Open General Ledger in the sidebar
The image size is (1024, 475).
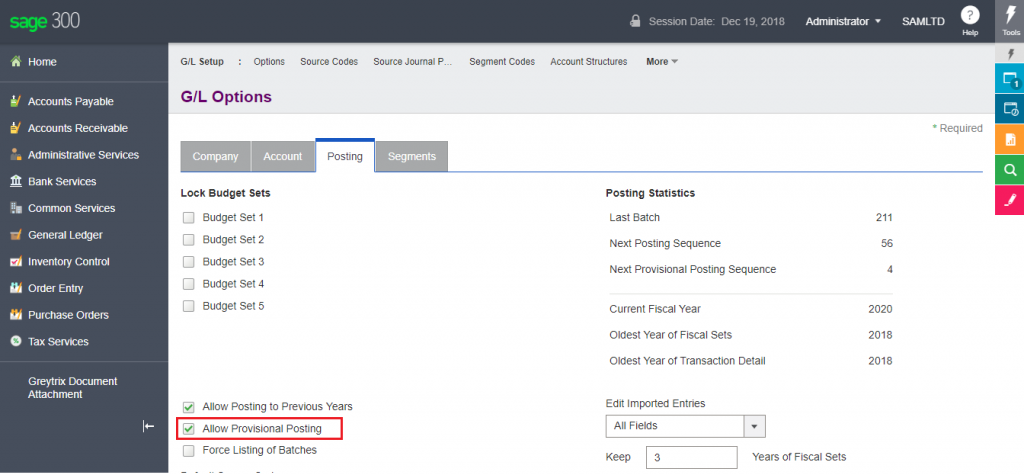(65, 235)
